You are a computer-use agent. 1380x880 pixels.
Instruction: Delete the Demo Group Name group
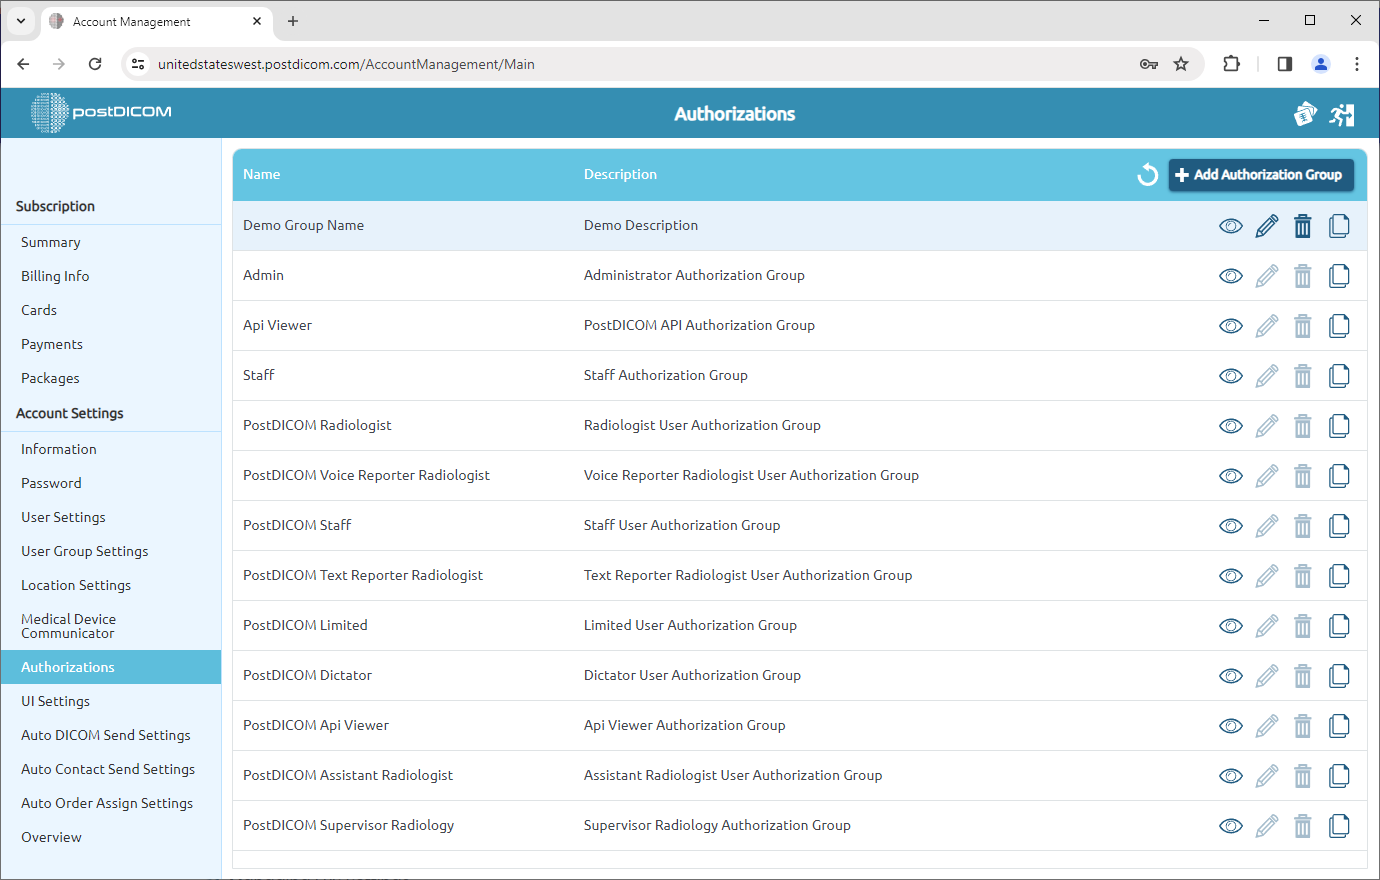click(x=1302, y=226)
